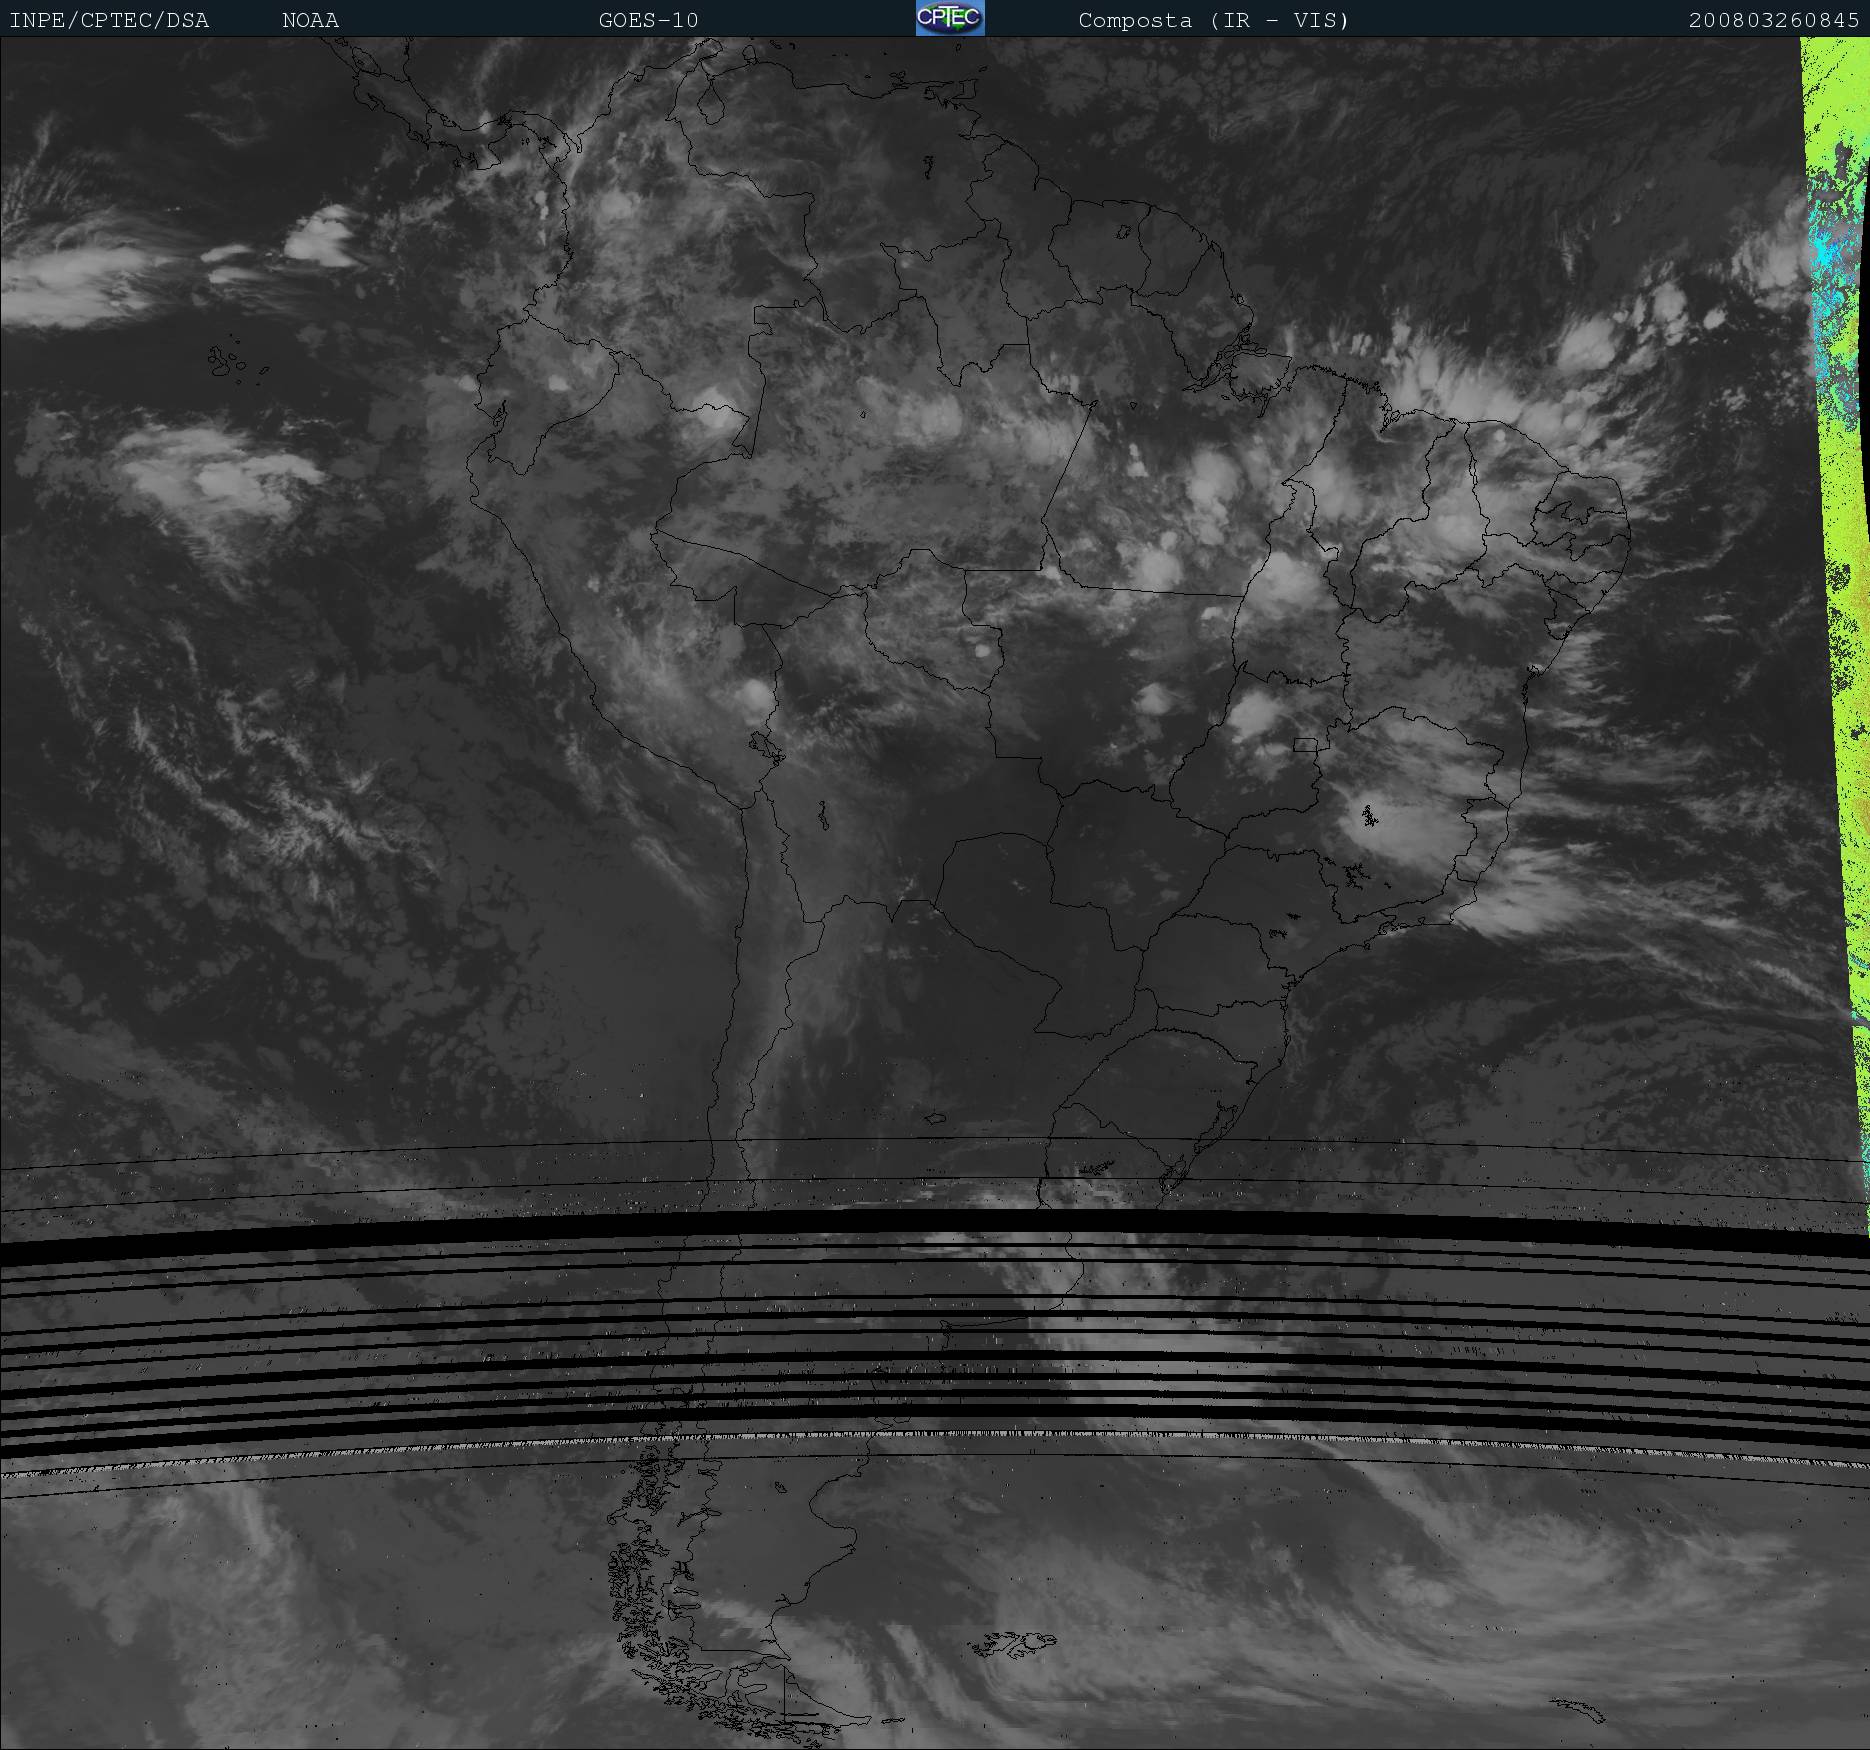Click the Distrito Federal square in Brazil
This screenshot has height=1750, width=1870.
click(1304, 745)
